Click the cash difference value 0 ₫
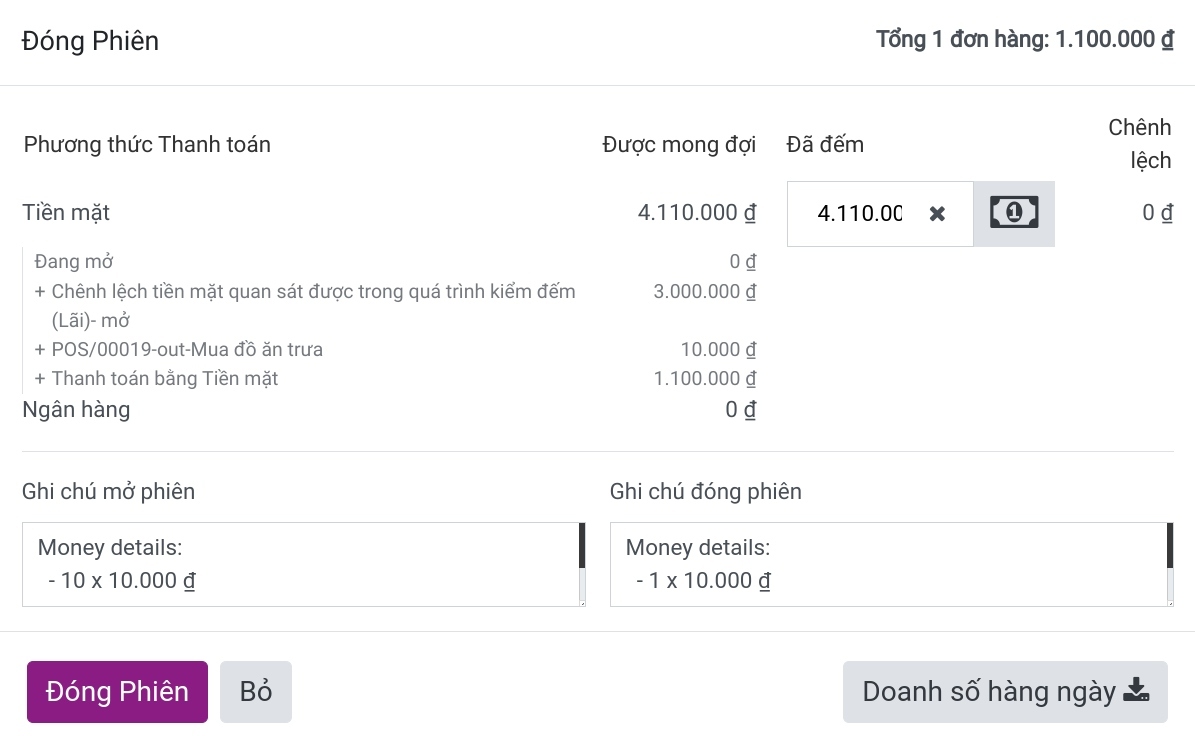Screen dimensions: 1195x743 click(x=1157, y=213)
